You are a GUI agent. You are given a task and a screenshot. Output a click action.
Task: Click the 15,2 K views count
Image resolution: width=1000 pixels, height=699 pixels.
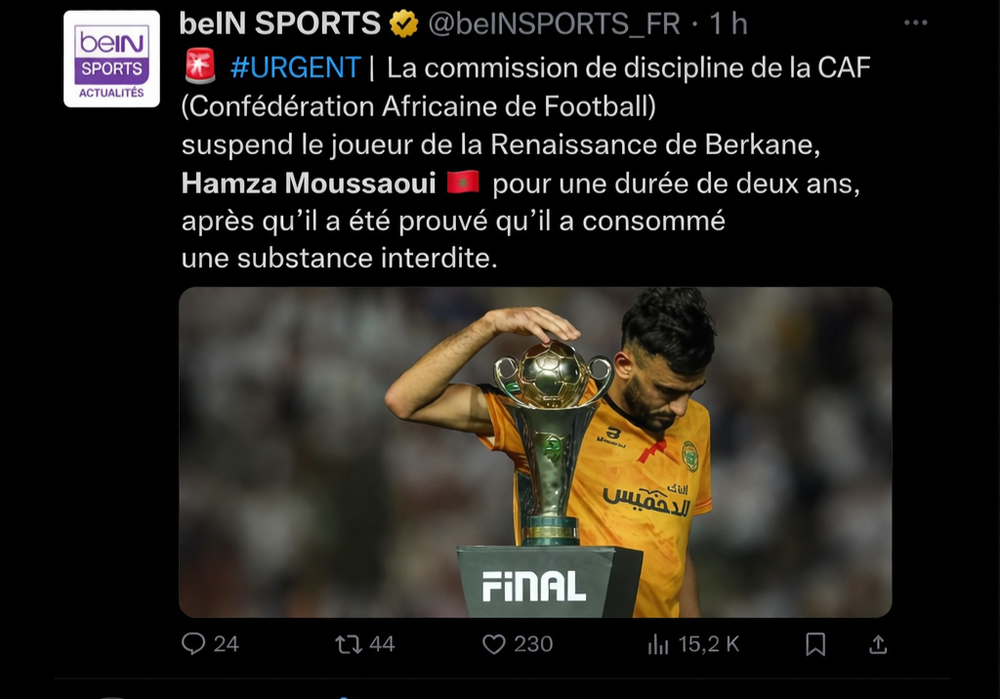(x=709, y=644)
